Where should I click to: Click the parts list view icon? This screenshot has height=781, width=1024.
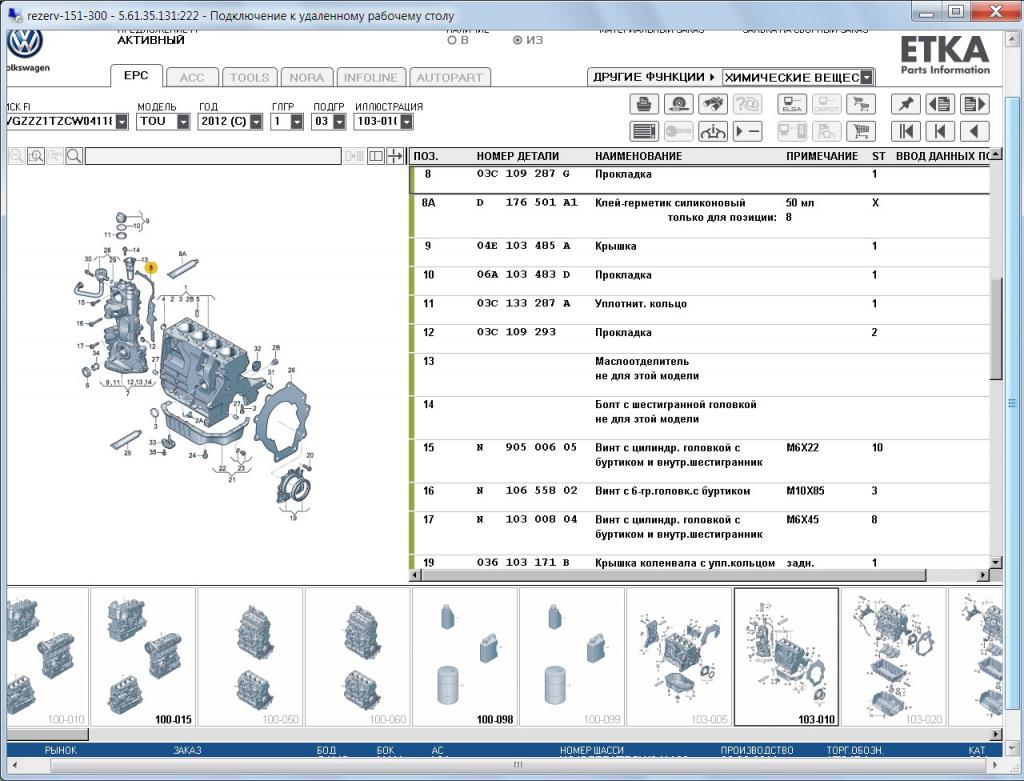click(644, 131)
